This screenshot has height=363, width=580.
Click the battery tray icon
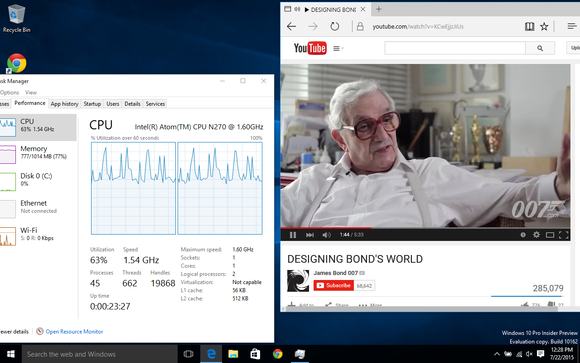coord(508,354)
